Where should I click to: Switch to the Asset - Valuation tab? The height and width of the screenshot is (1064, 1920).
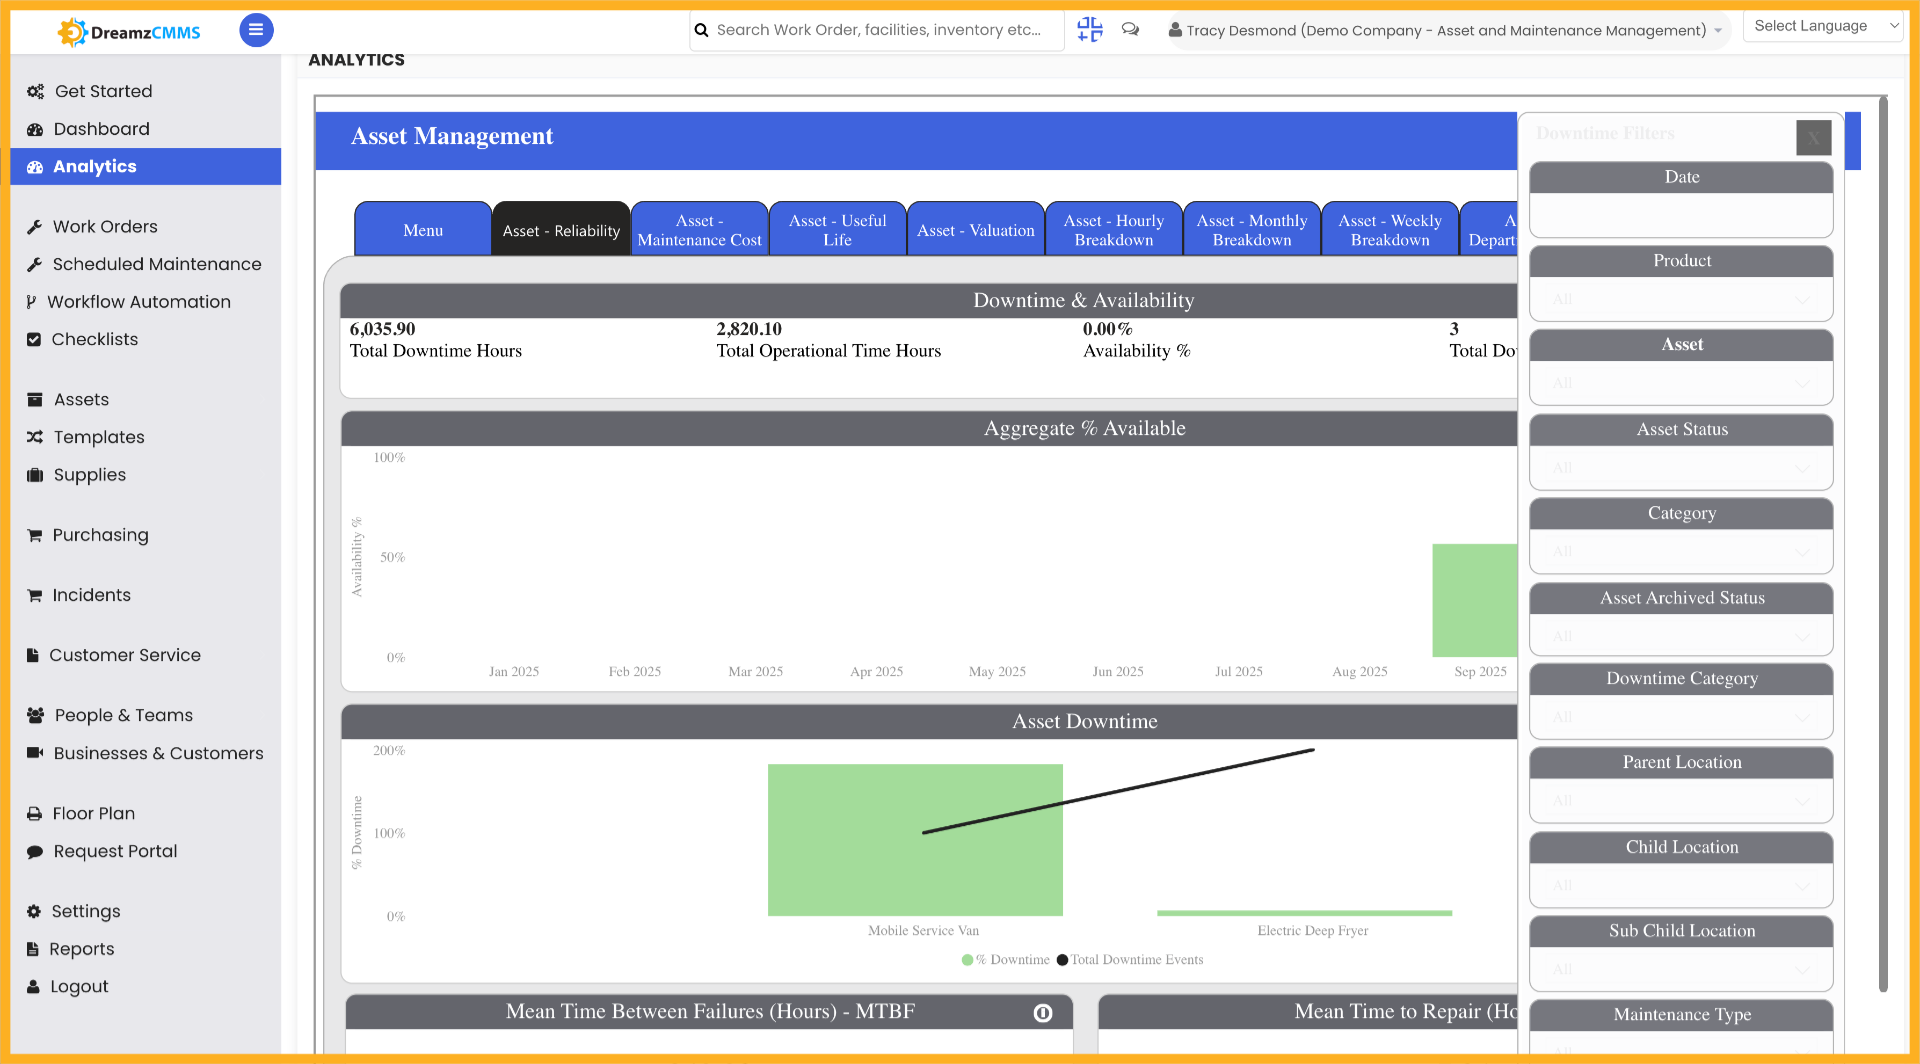pos(975,228)
